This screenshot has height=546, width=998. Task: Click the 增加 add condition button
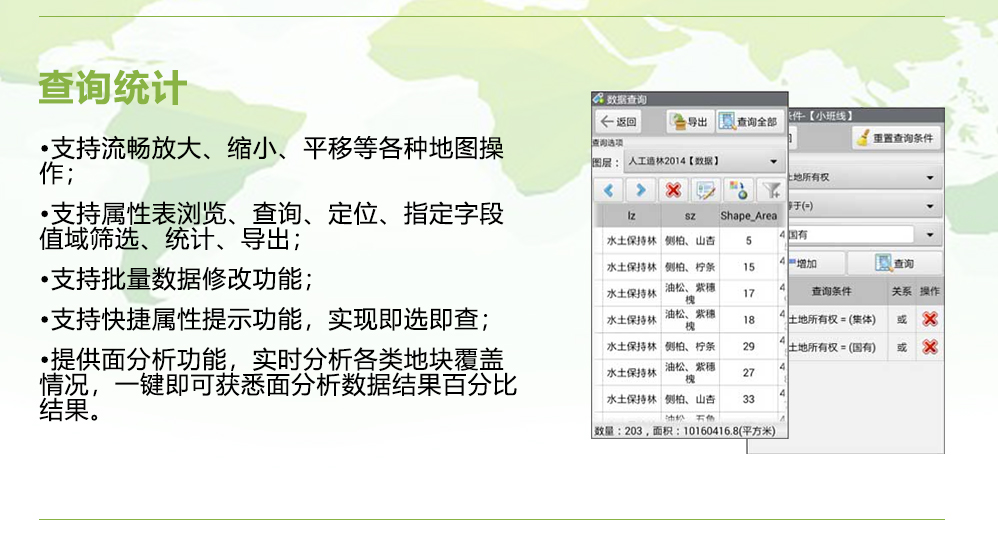coord(815,264)
